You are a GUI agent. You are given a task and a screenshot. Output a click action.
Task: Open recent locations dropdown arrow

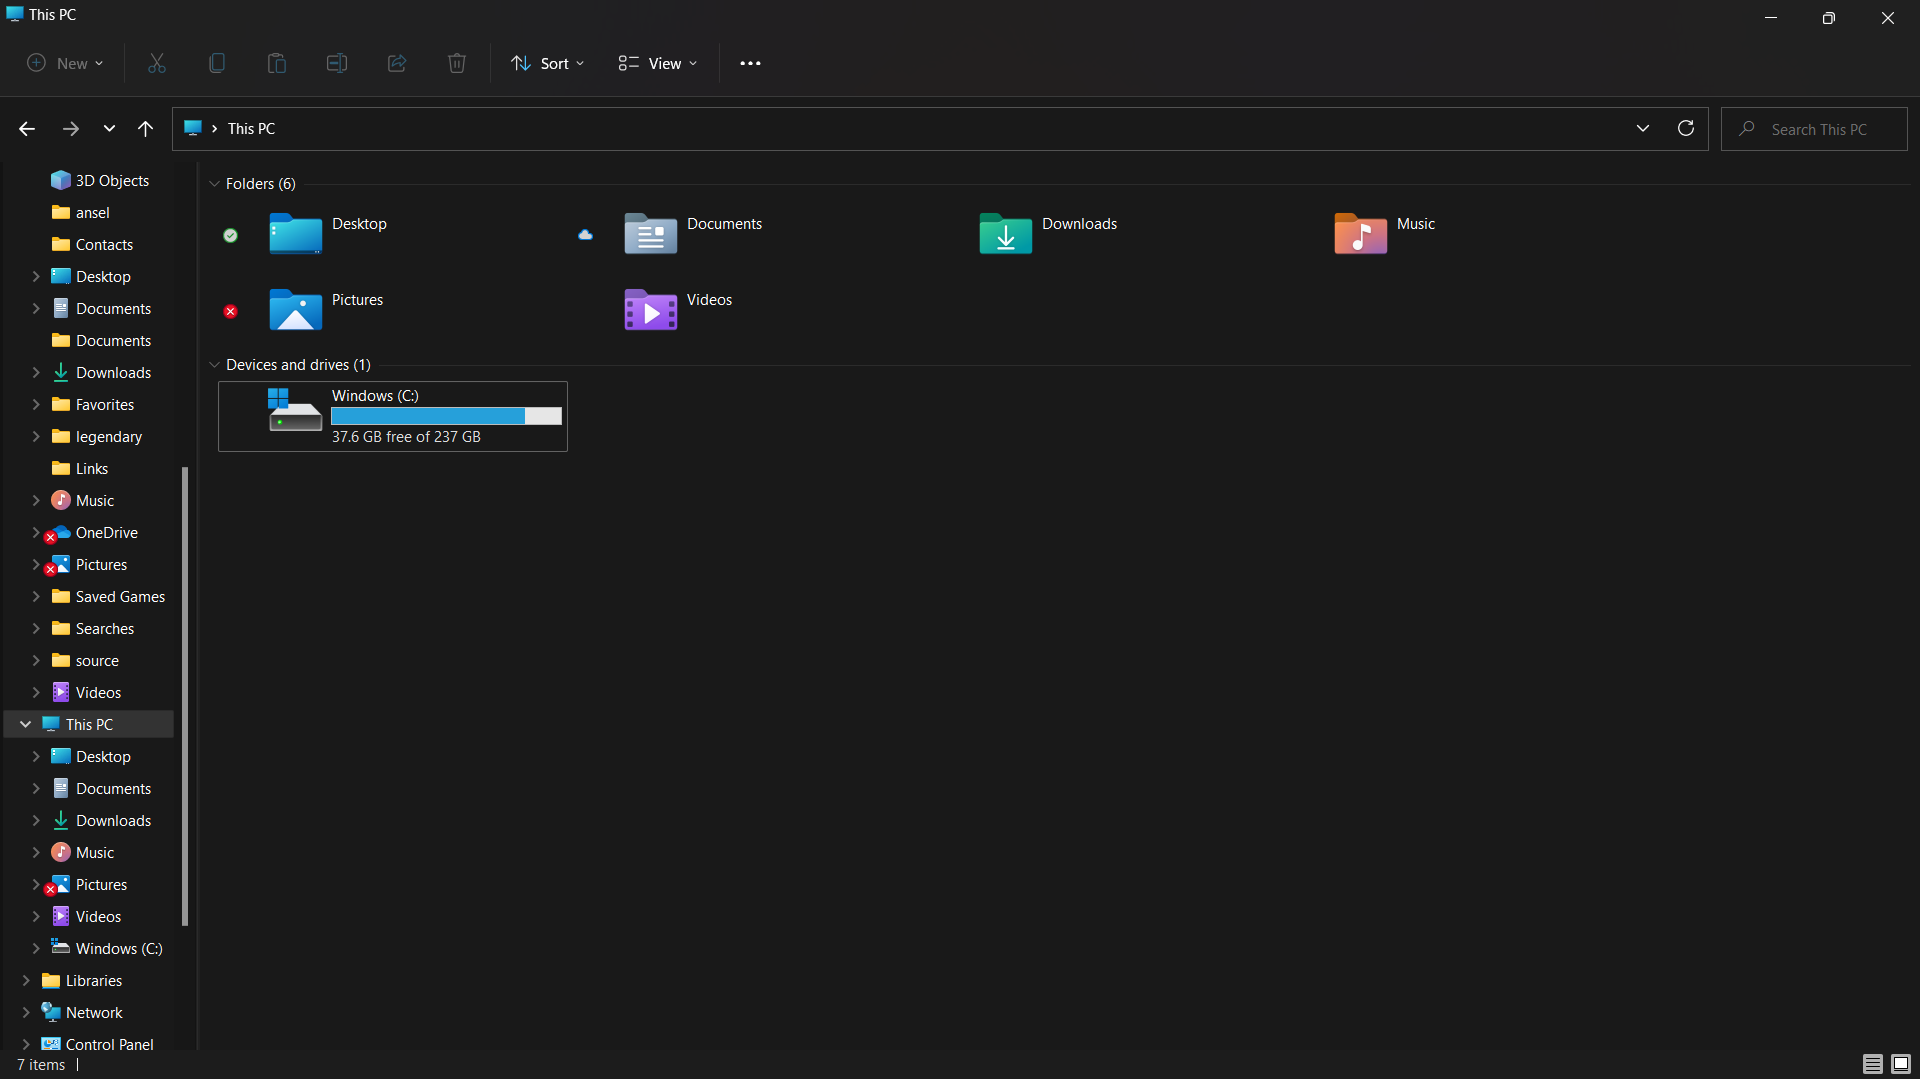pos(109,129)
